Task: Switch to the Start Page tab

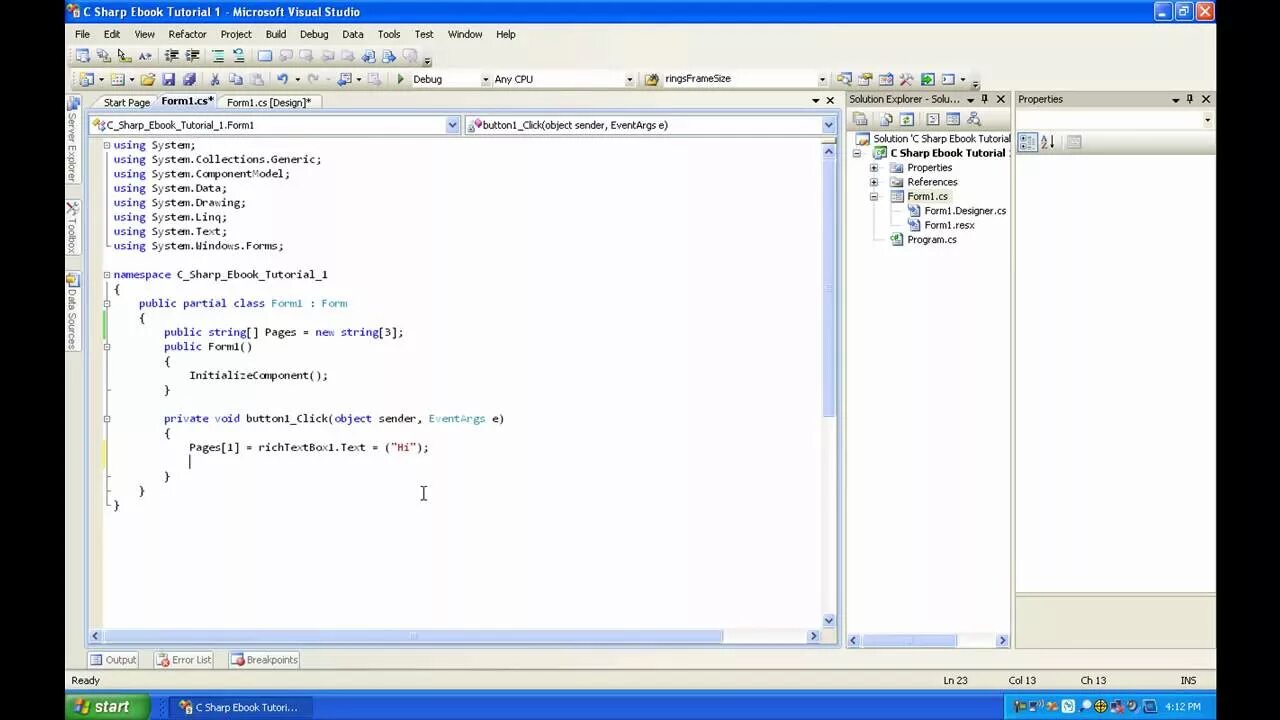Action: (x=127, y=102)
